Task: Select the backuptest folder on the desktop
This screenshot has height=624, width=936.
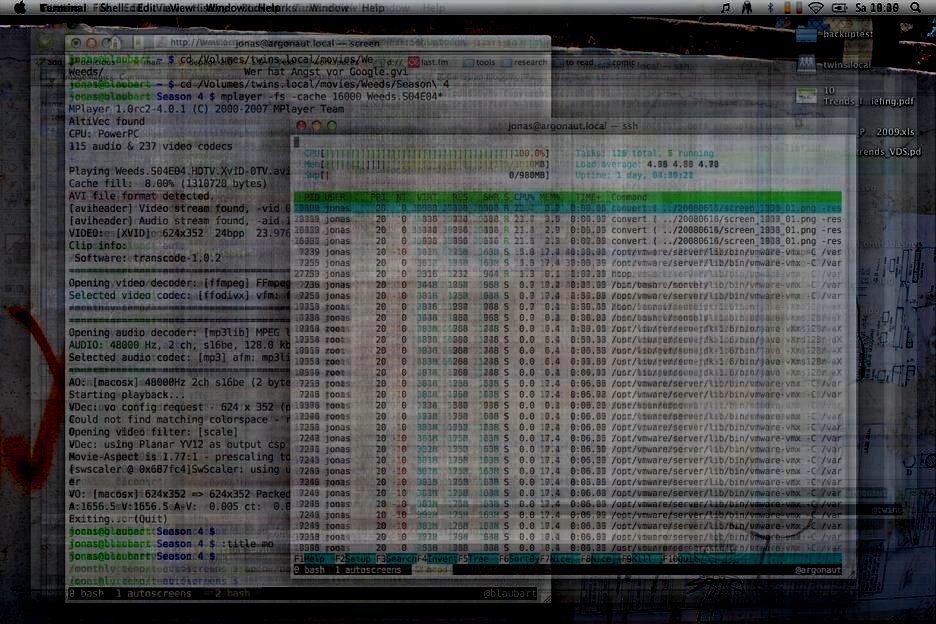Action: 806,33
